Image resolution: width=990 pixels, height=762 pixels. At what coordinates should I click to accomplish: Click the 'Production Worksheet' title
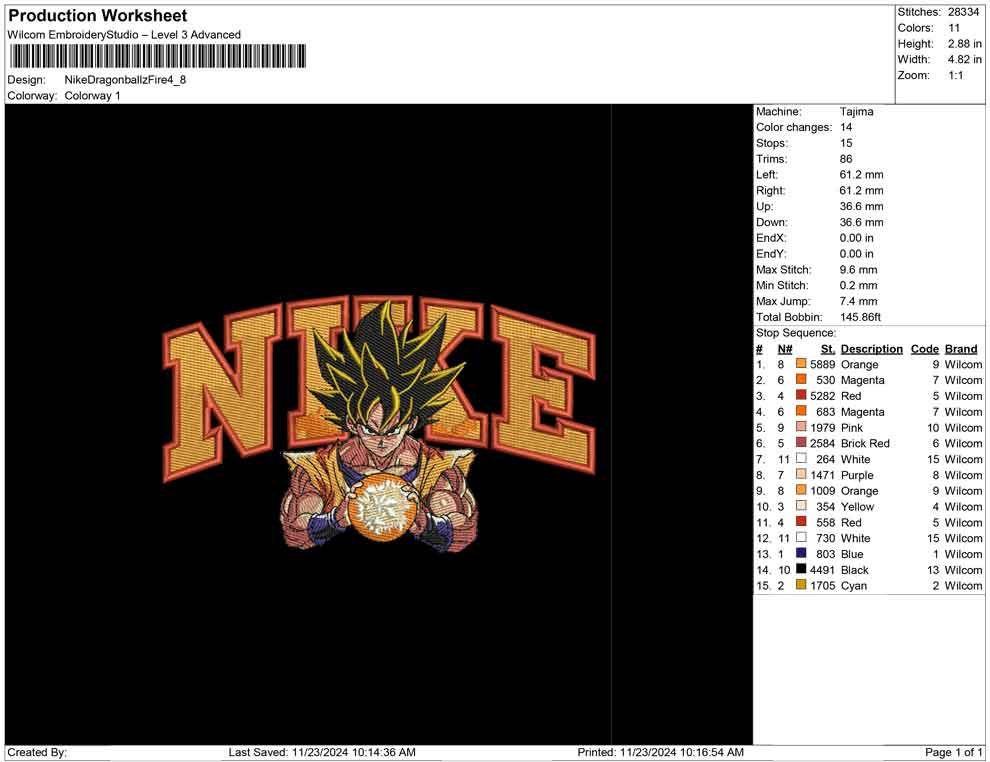click(x=98, y=16)
